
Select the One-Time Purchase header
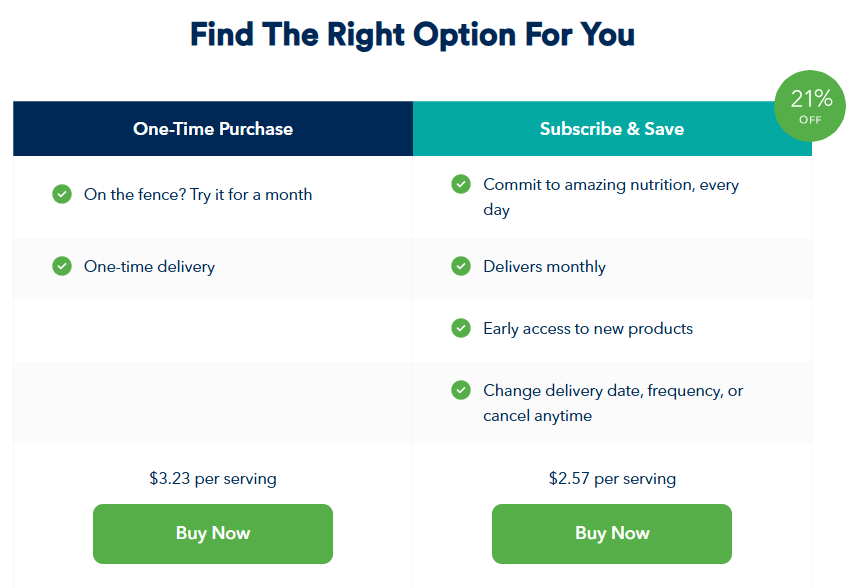click(213, 129)
